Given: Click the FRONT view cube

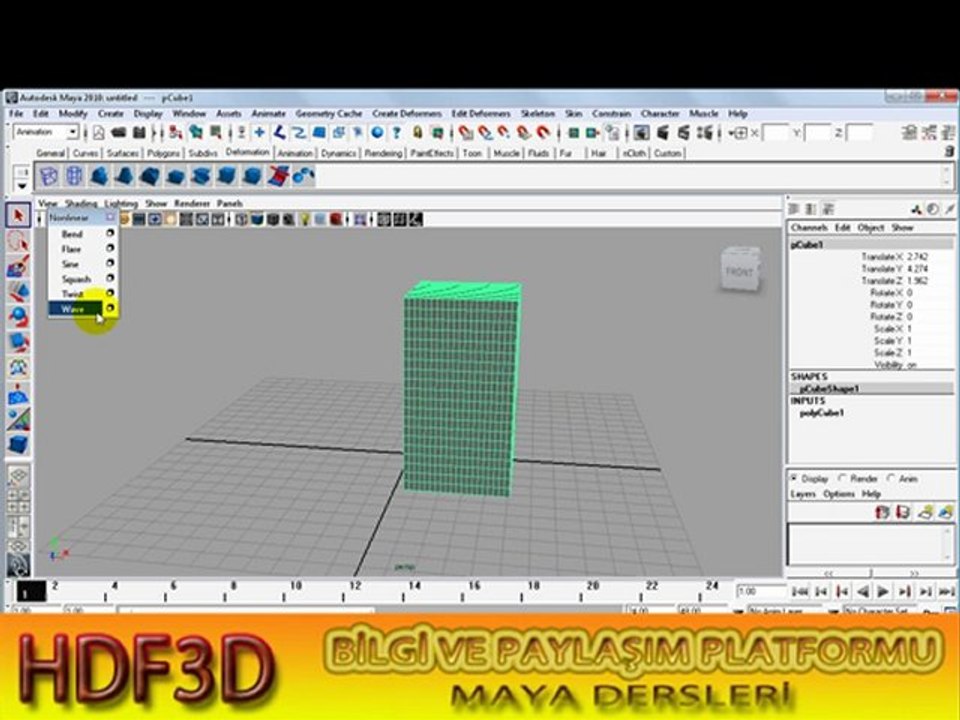Looking at the screenshot, I should (x=740, y=269).
